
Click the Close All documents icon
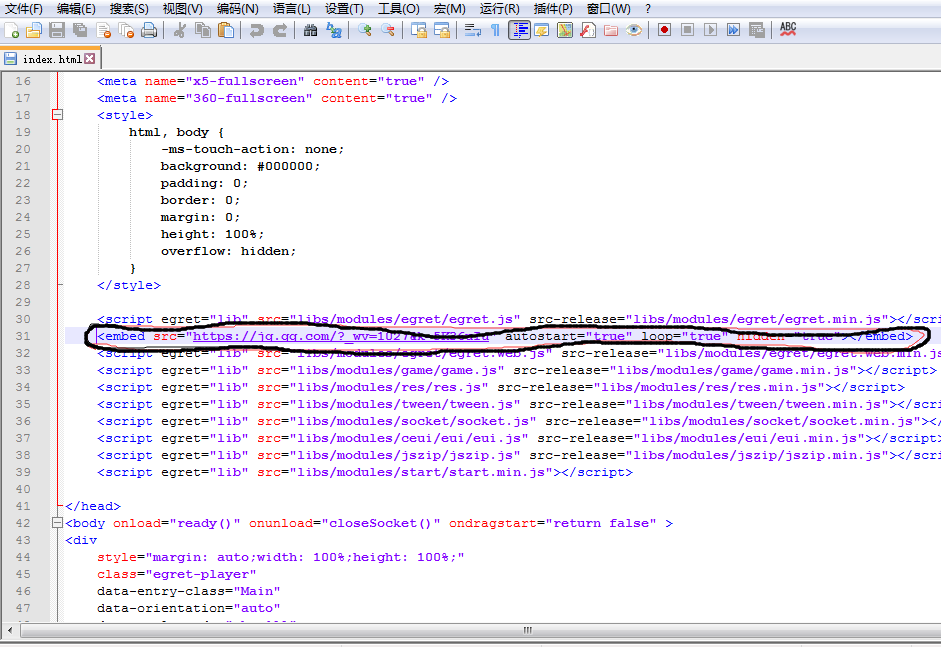click(126, 30)
